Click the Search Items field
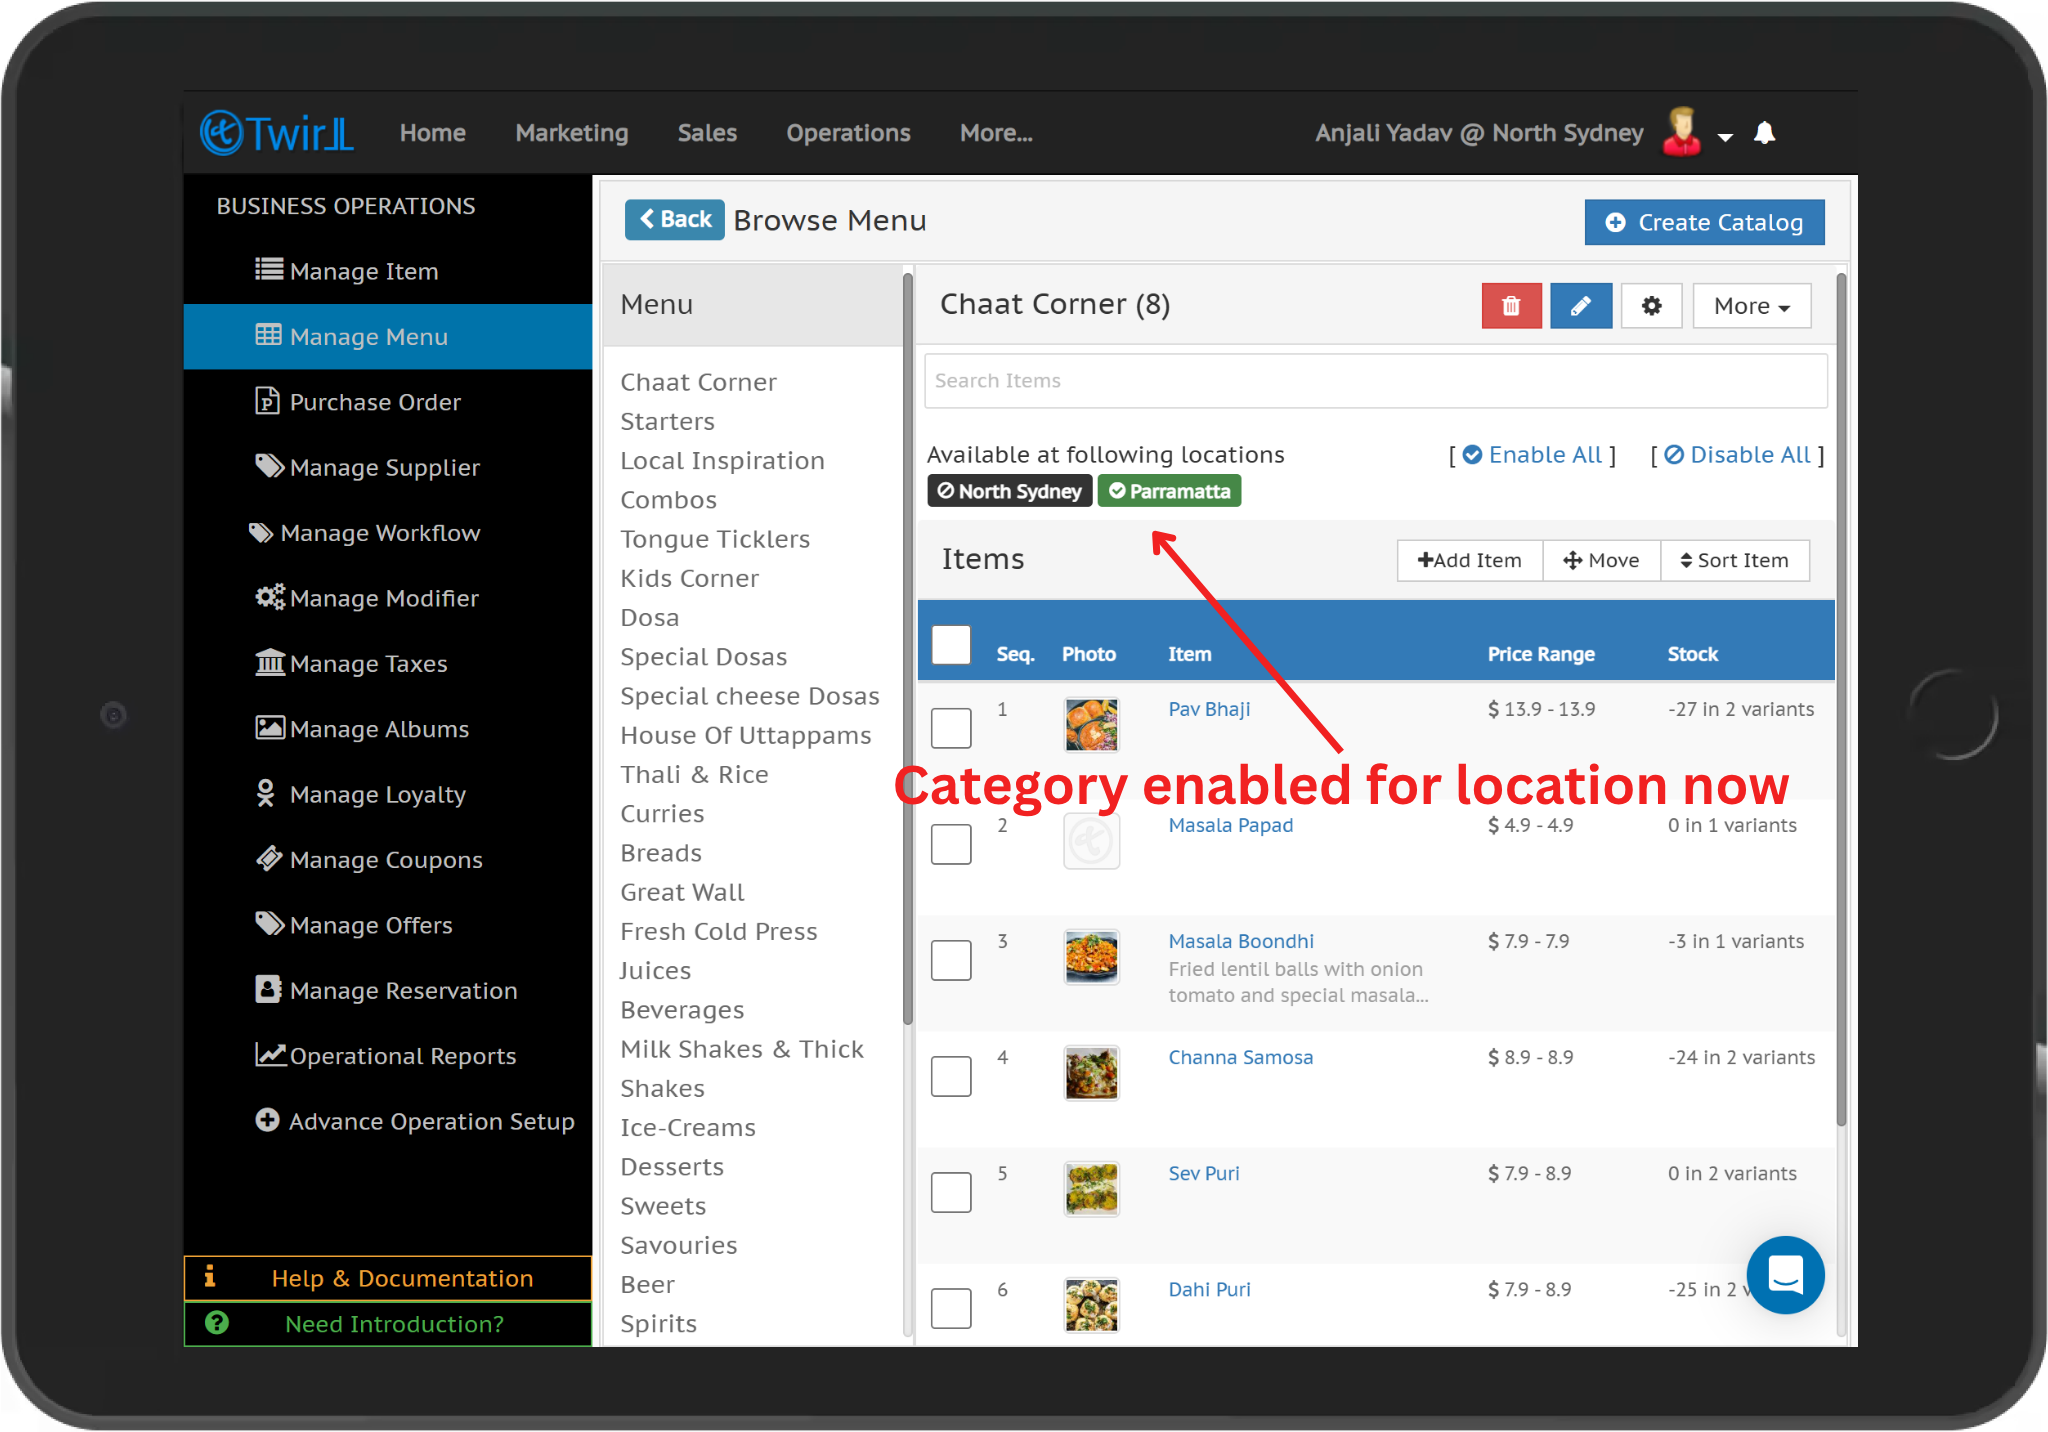Viewport: 2048px width, 1432px height. (1375, 381)
